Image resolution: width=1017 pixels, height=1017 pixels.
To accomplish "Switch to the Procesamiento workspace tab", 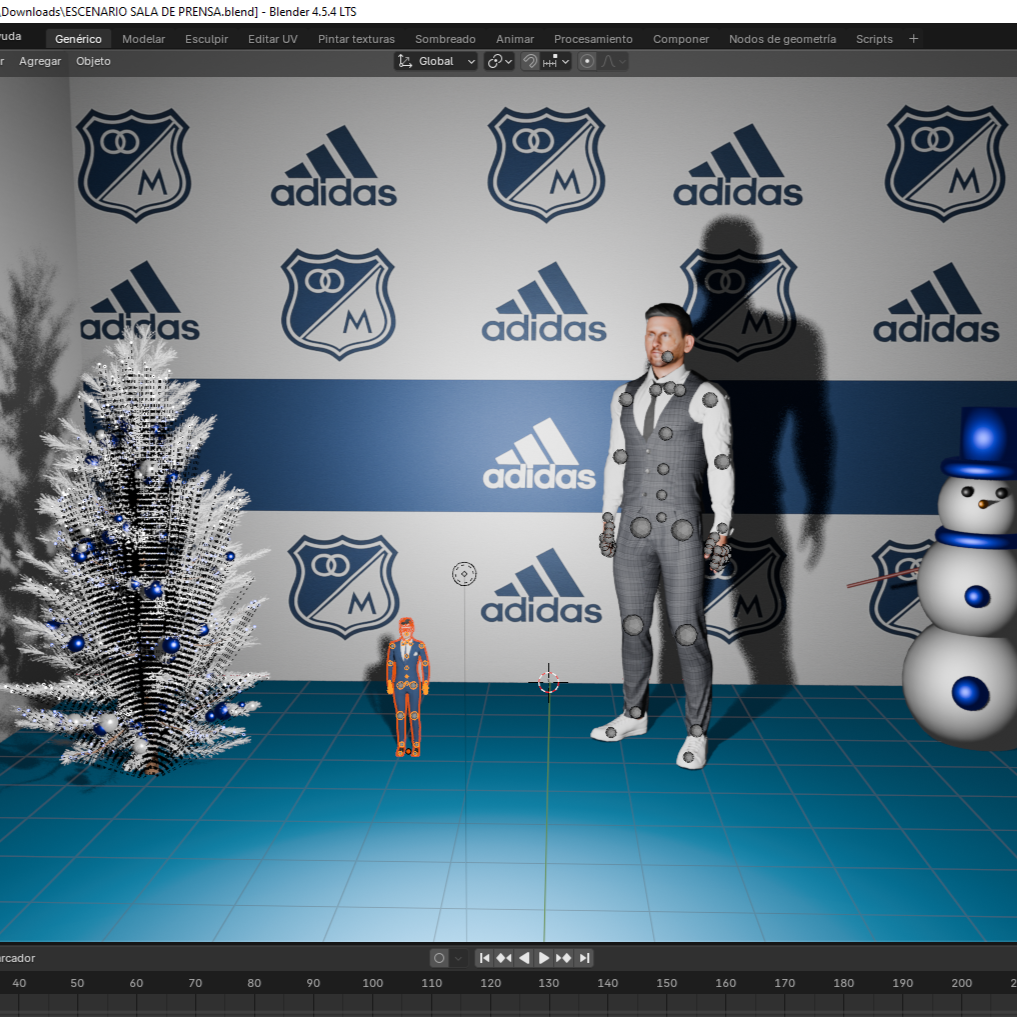I will pos(593,39).
